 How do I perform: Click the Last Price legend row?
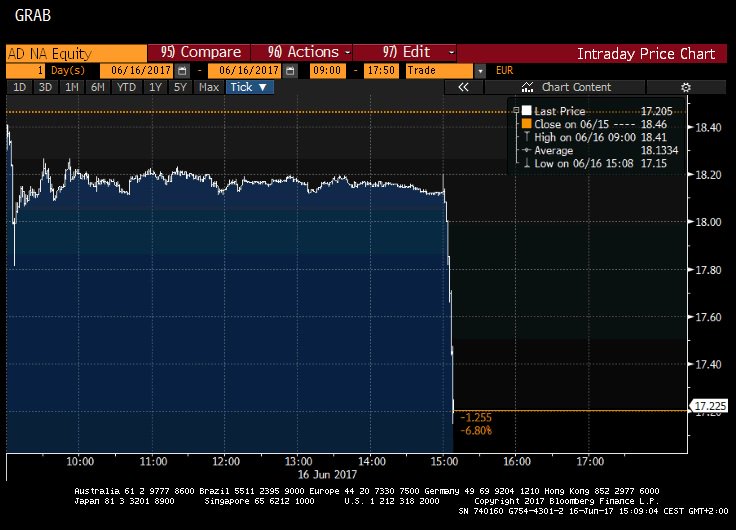597,111
